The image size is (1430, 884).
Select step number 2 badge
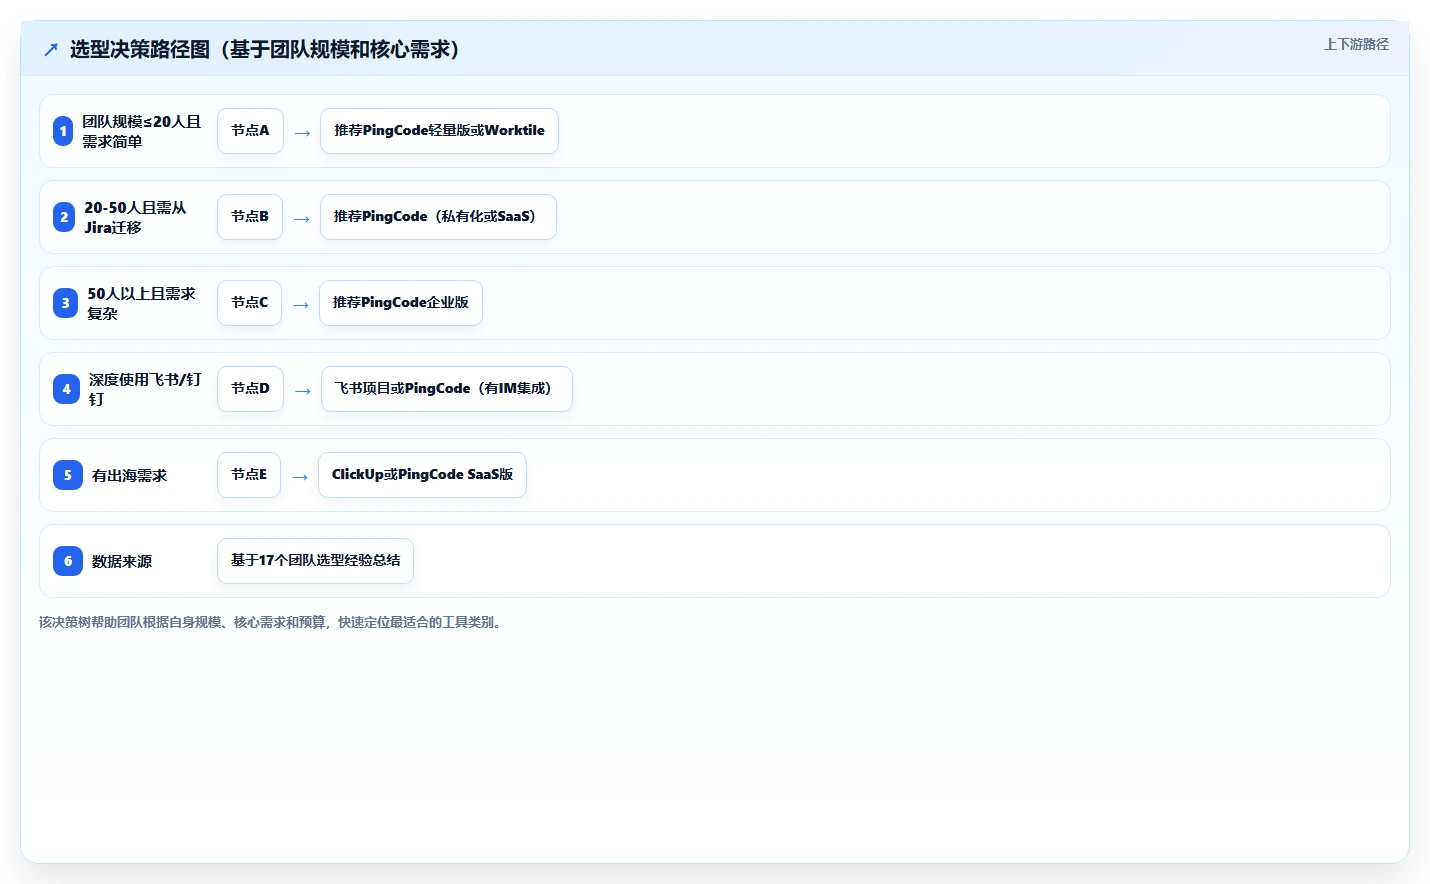tap(64, 217)
